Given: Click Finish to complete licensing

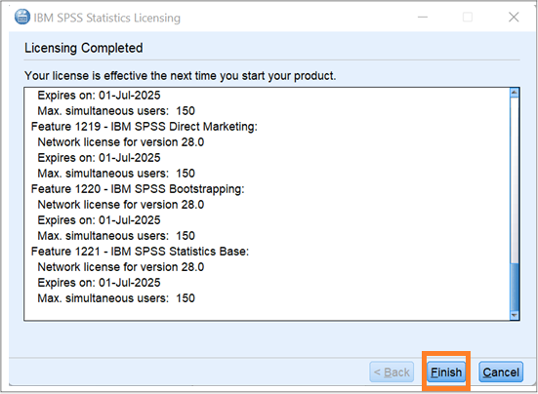Looking at the screenshot, I should click(x=446, y=372).
